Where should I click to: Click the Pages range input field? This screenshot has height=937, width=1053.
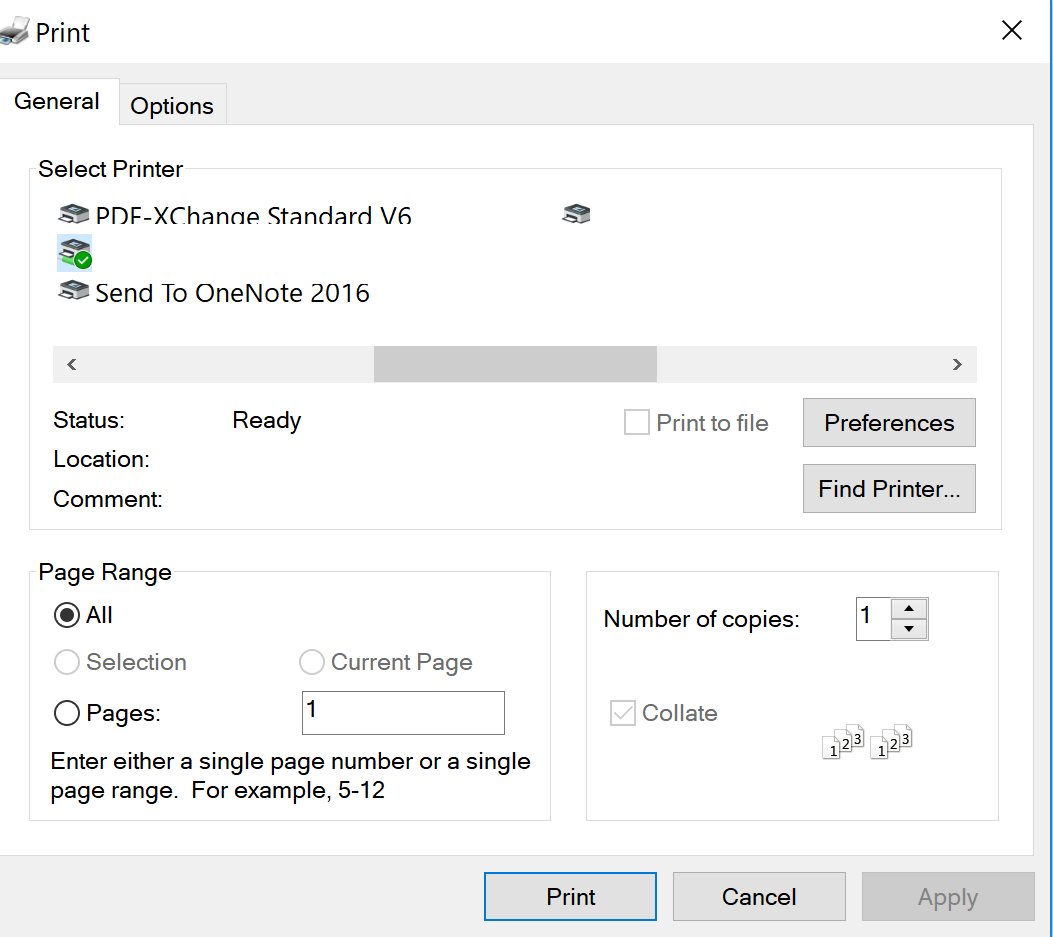coord(403,713)
